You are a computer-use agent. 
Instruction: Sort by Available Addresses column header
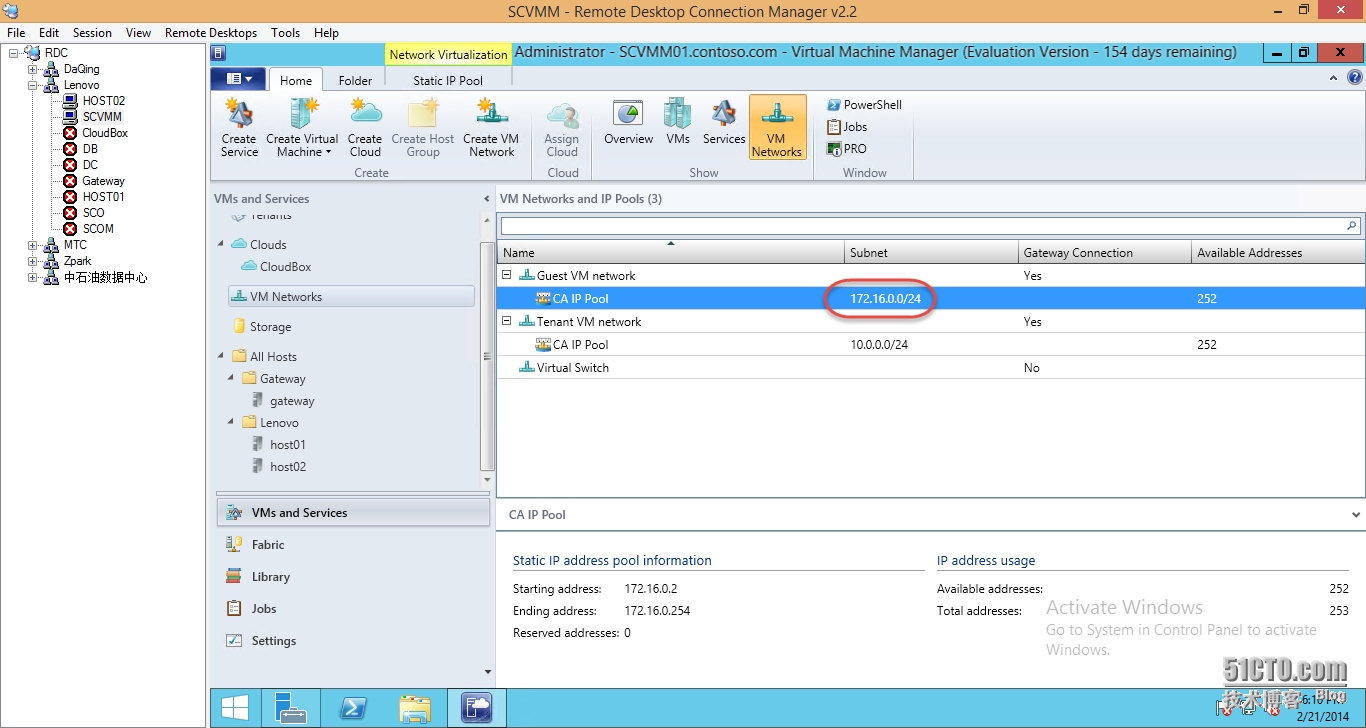(1277, 253)
